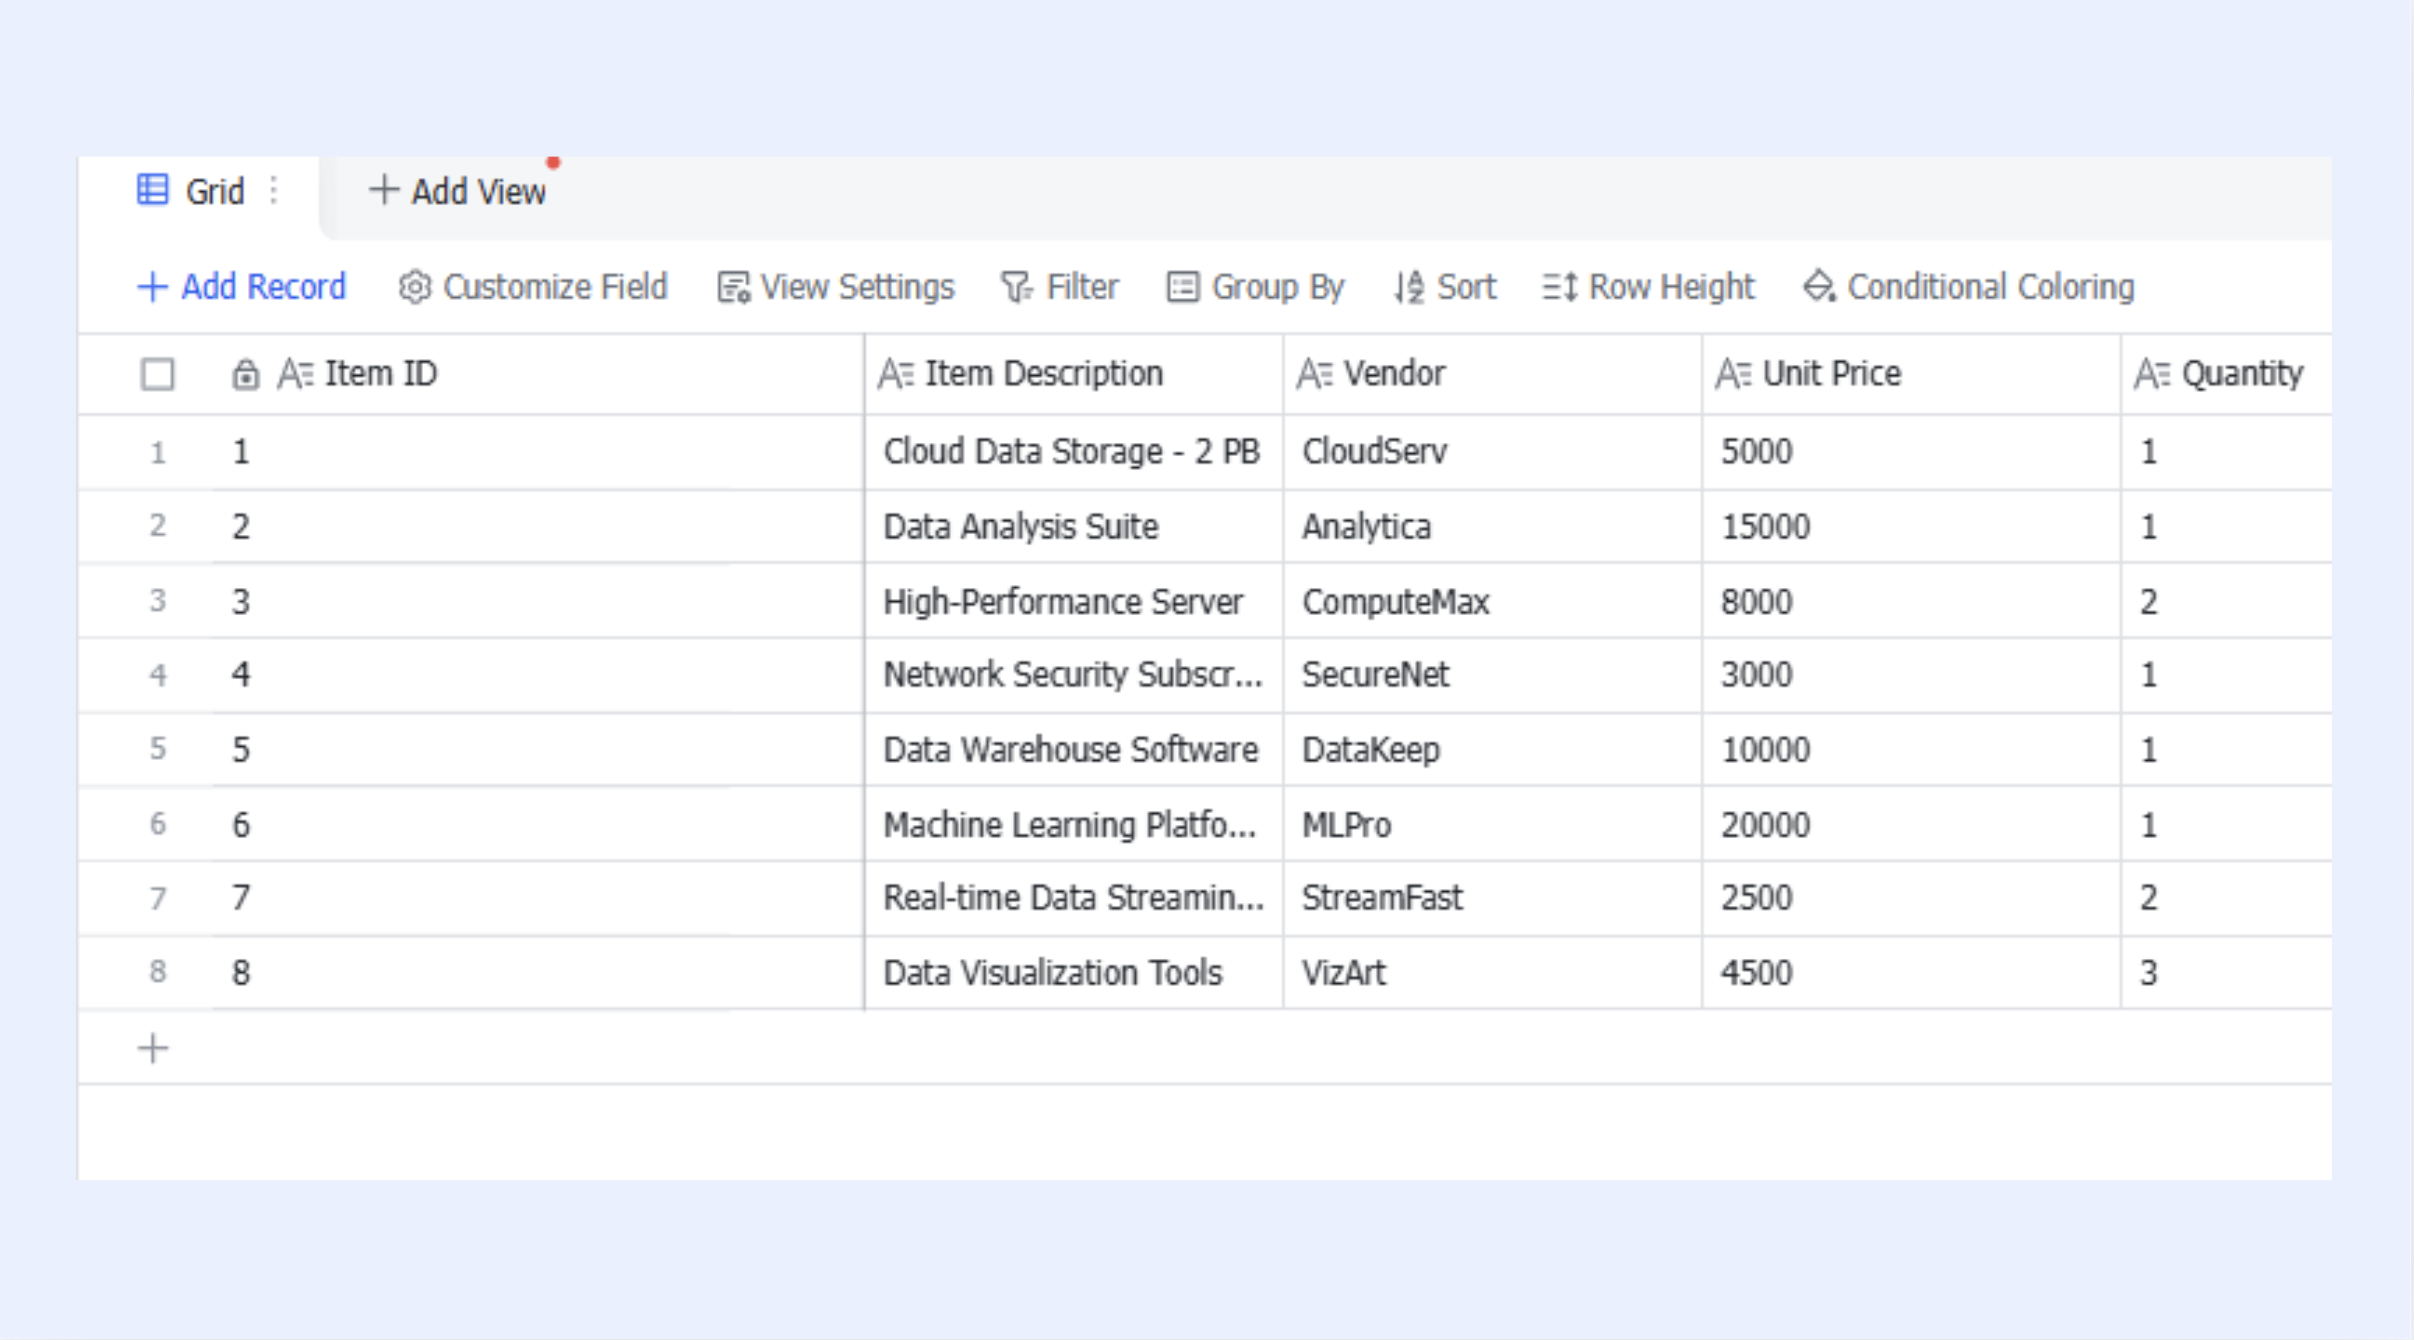Click the plus icon beside Add View
Viewport: 2414px width, 1340px height.
coord(383,190)
